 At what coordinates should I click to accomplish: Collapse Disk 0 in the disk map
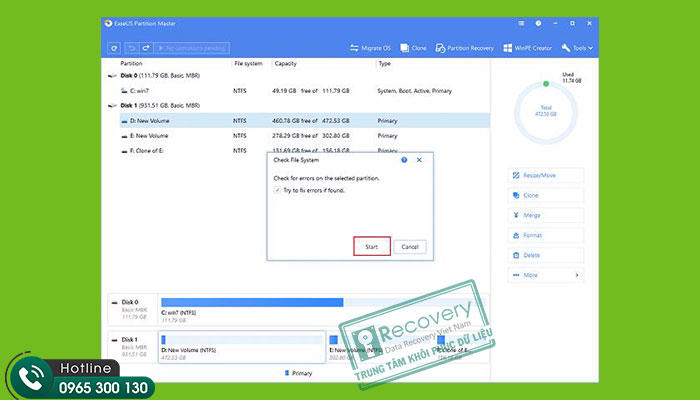point(115,302)
